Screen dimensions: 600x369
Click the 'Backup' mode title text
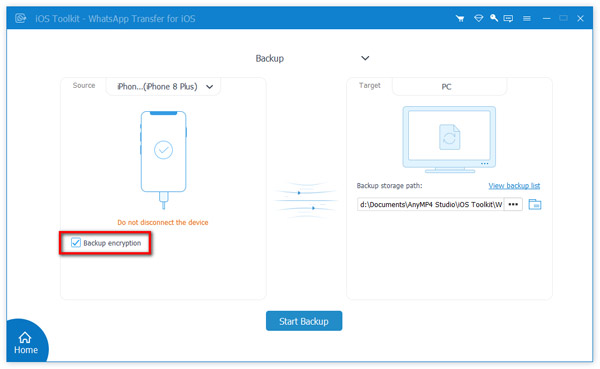pyautogui.click(x=270, y=59)
